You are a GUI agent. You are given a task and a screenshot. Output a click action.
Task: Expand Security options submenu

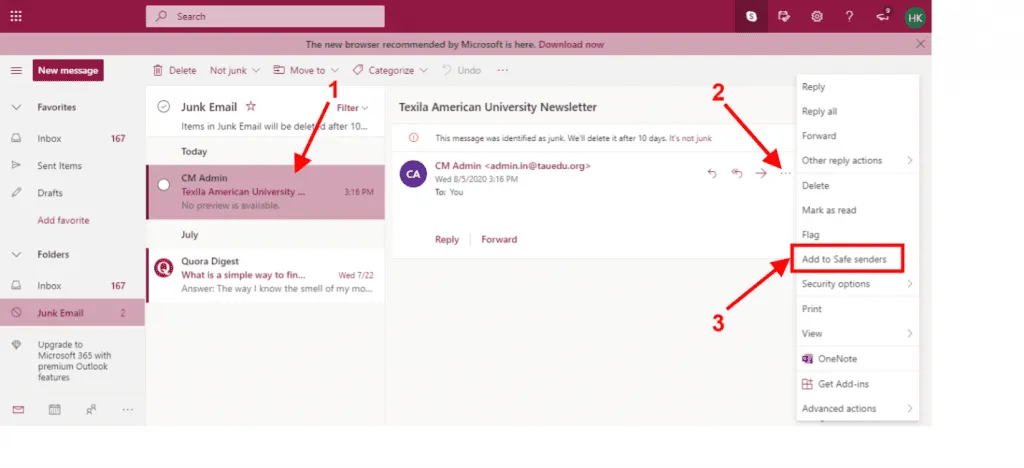pos(857,284)
